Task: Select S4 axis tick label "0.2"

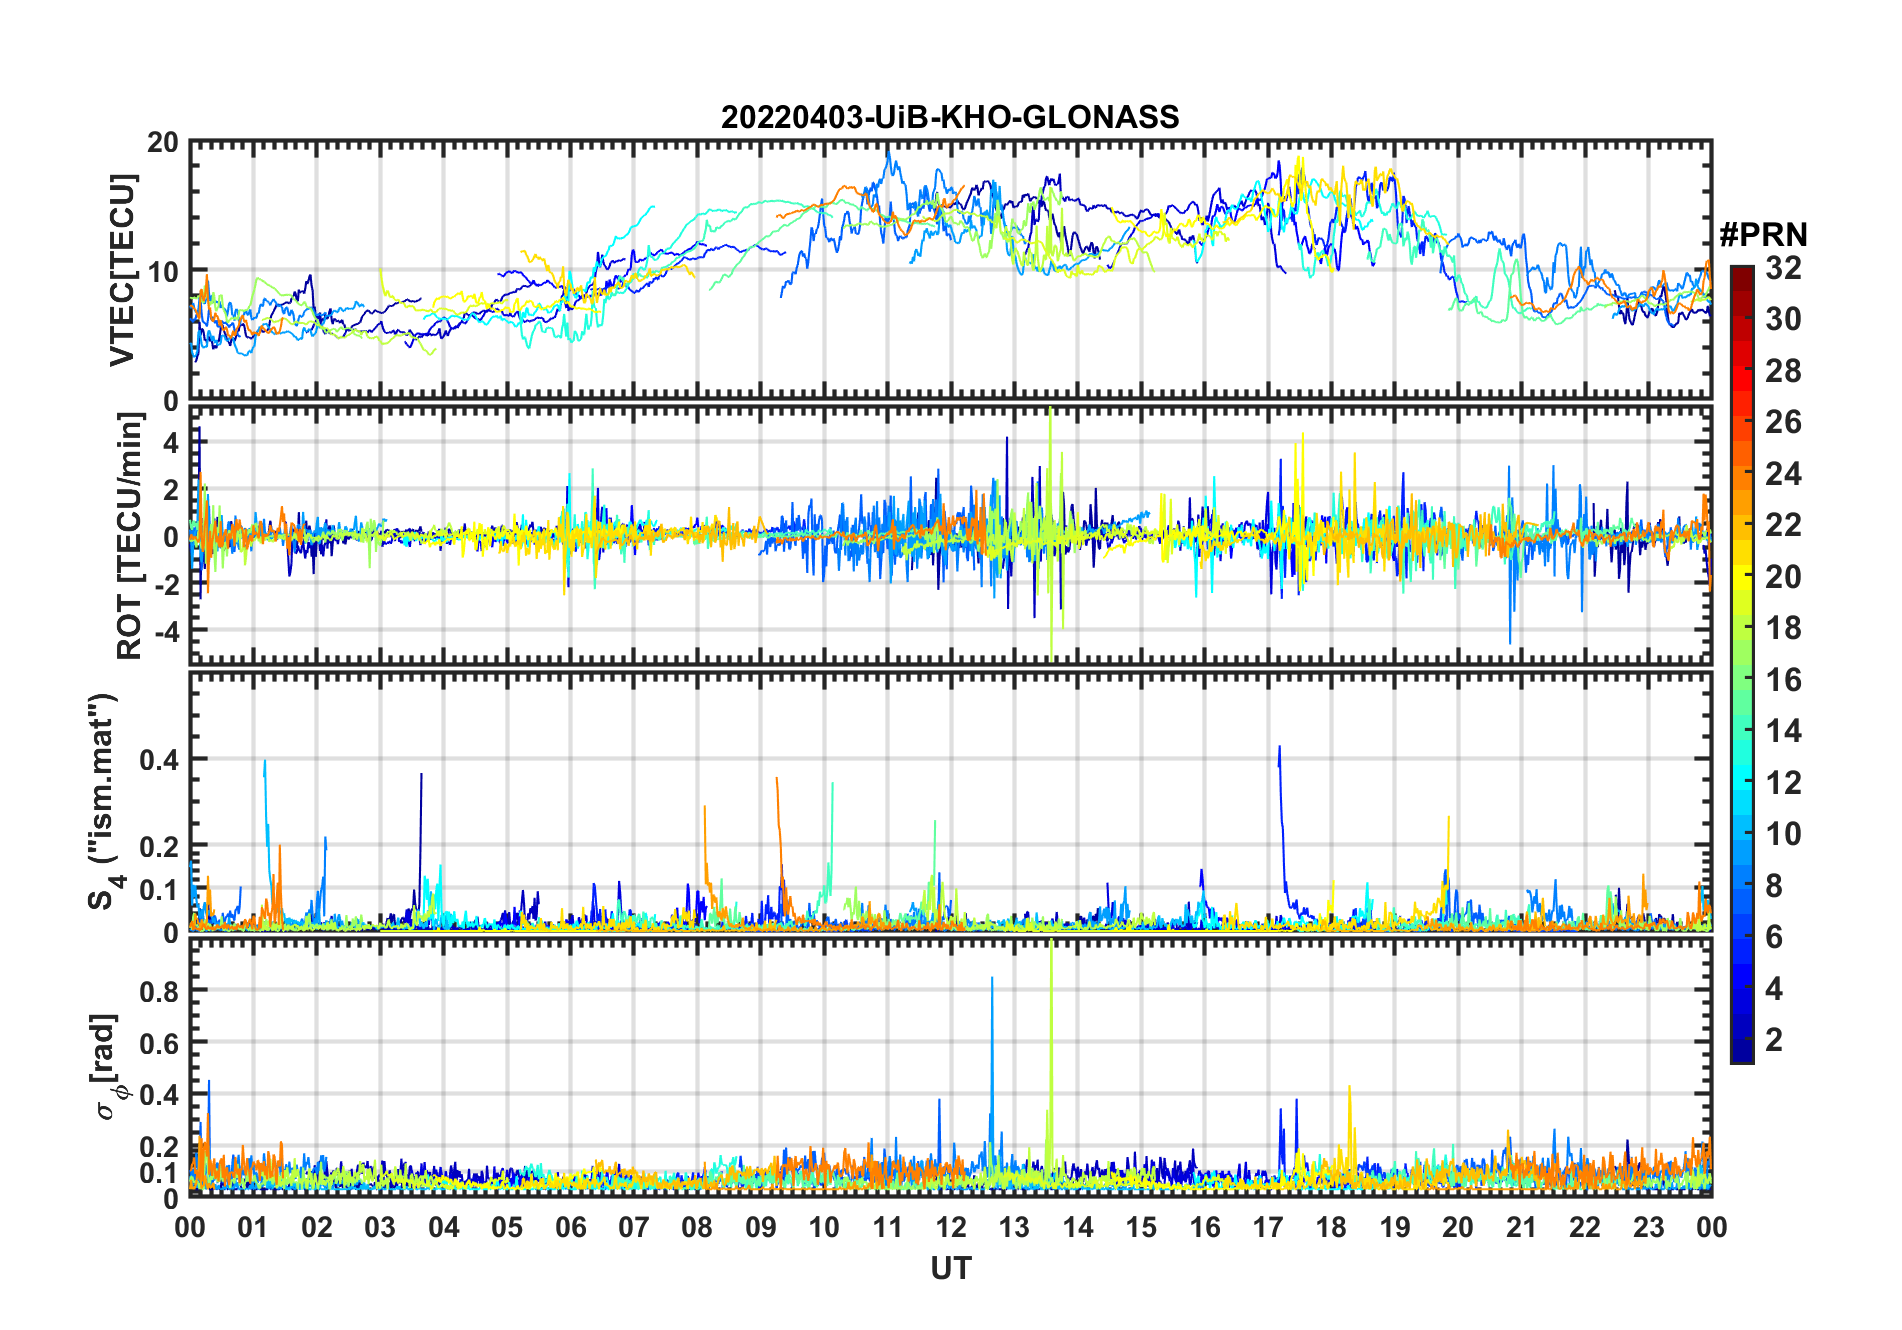Action: (x=159, y=847)
